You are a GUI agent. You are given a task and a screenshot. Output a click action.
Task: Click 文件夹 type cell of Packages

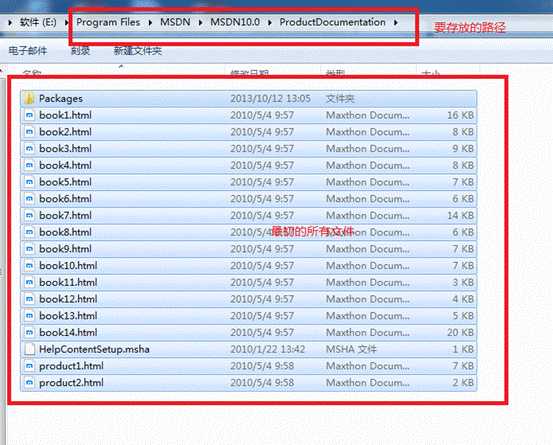tap(340, 99)
